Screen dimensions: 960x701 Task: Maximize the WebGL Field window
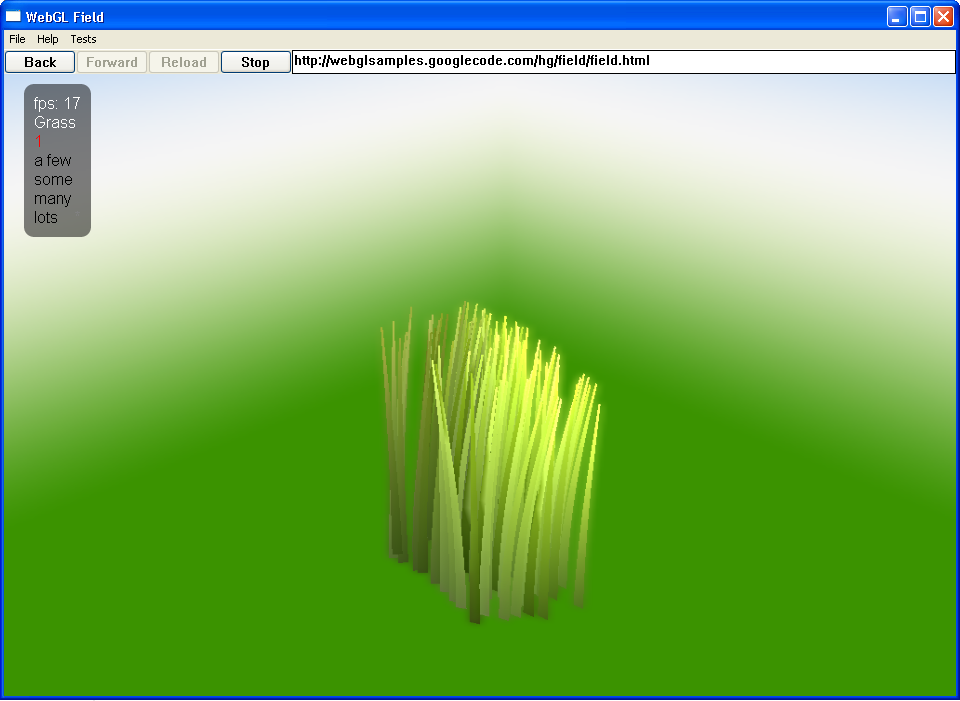pos(920,16)
